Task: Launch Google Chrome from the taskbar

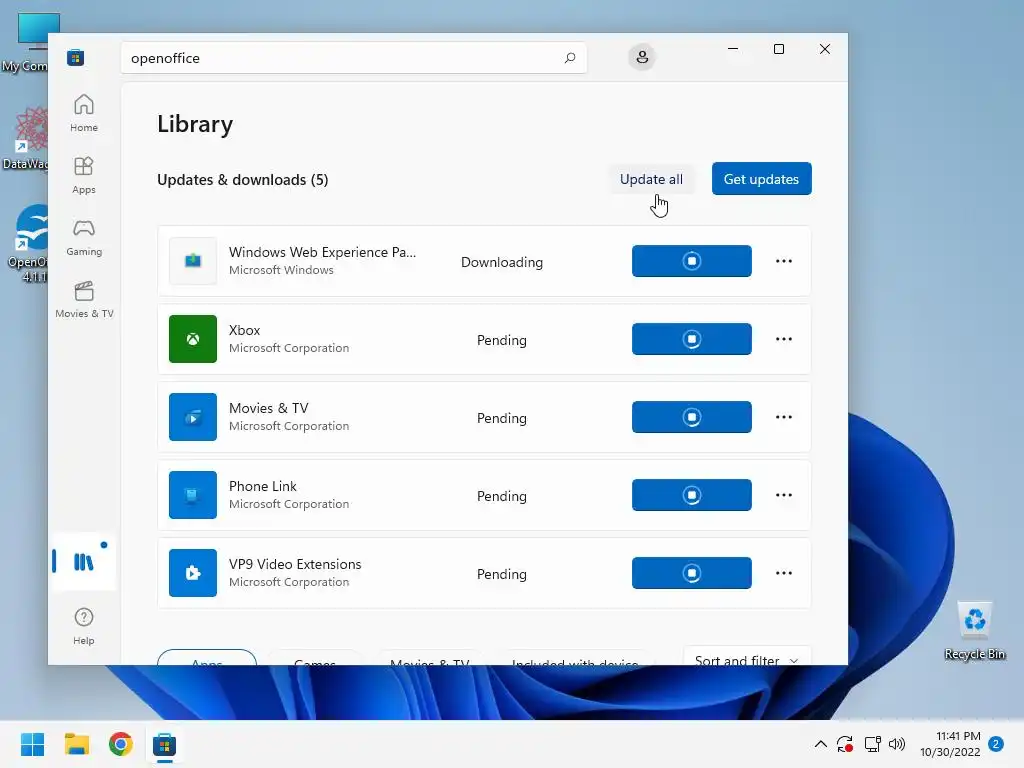Action: [121, 744]
